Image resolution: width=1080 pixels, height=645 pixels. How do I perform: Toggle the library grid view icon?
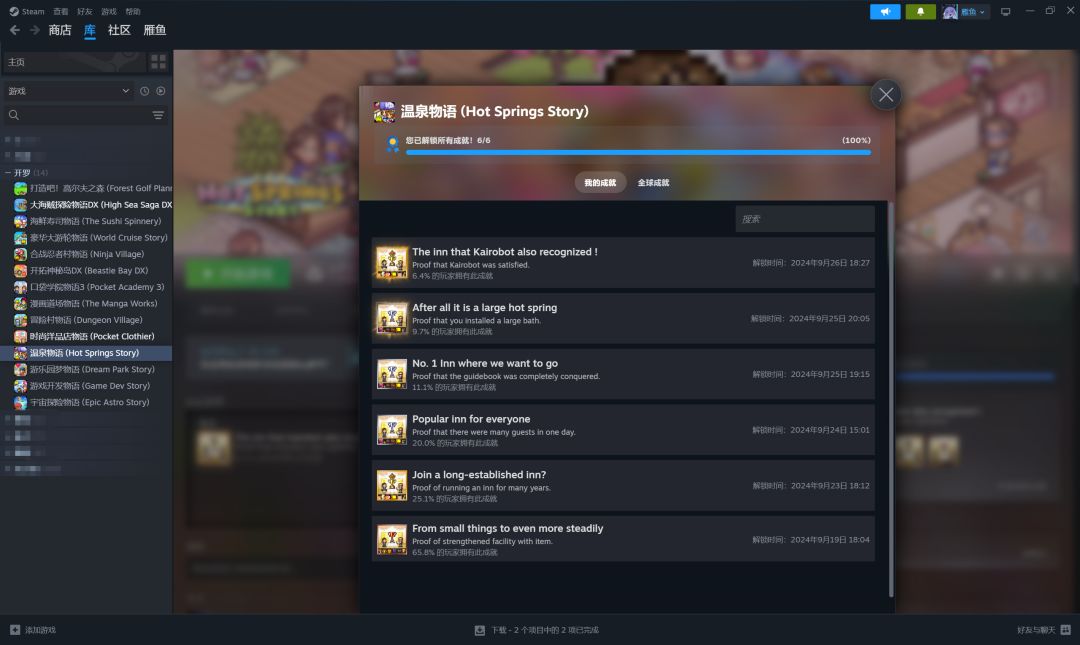point(158,62)
